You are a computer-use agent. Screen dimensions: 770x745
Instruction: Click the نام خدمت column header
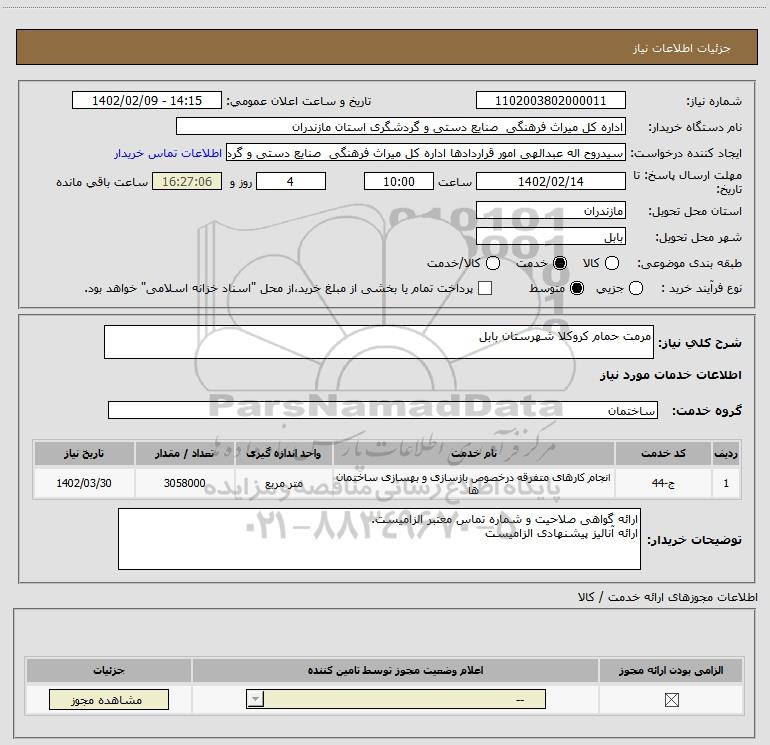(x=474, y=453)
